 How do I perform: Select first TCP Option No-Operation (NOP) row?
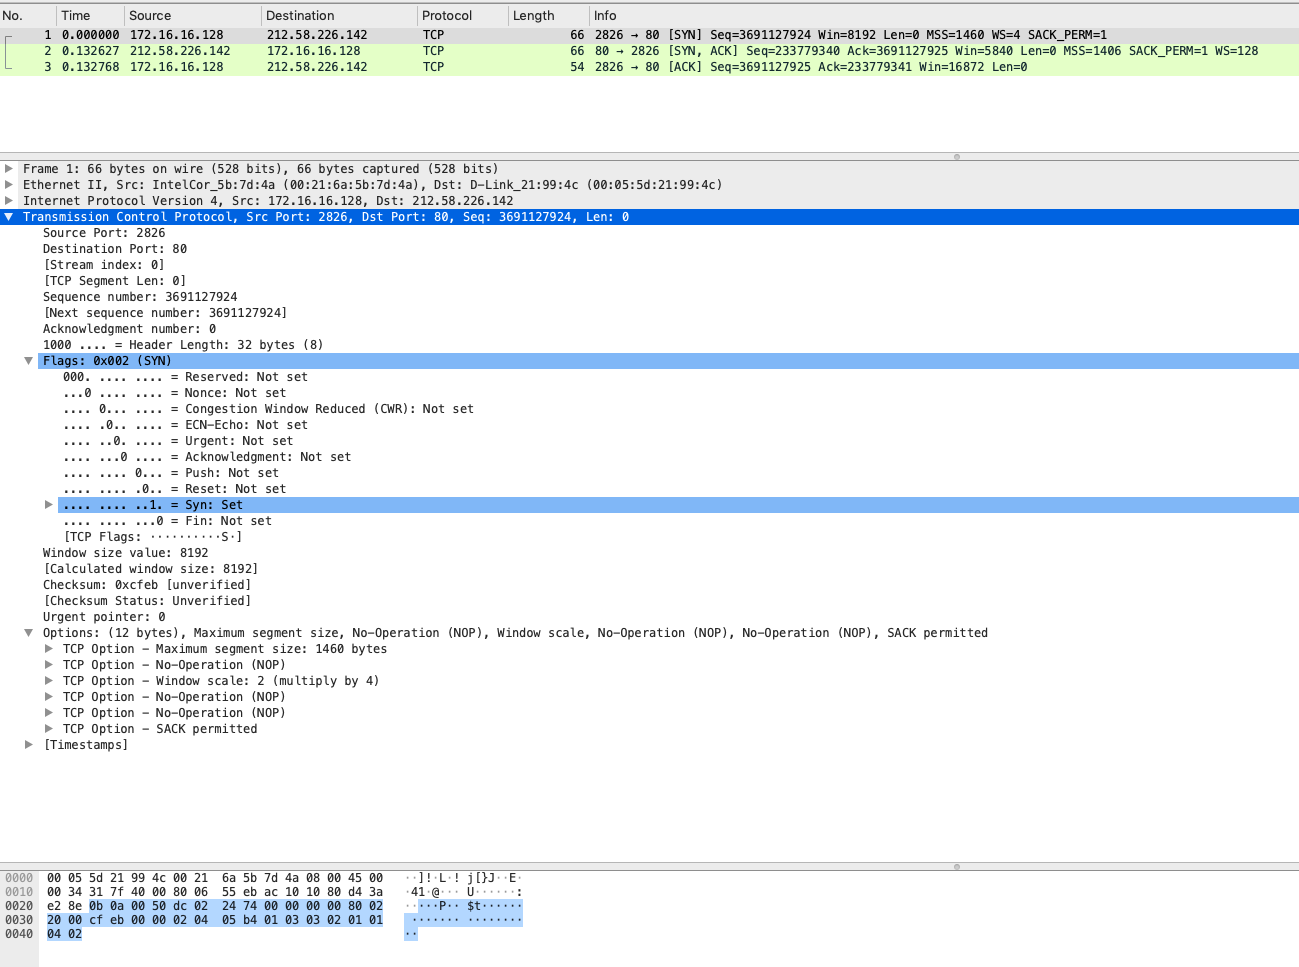point(174,665)
